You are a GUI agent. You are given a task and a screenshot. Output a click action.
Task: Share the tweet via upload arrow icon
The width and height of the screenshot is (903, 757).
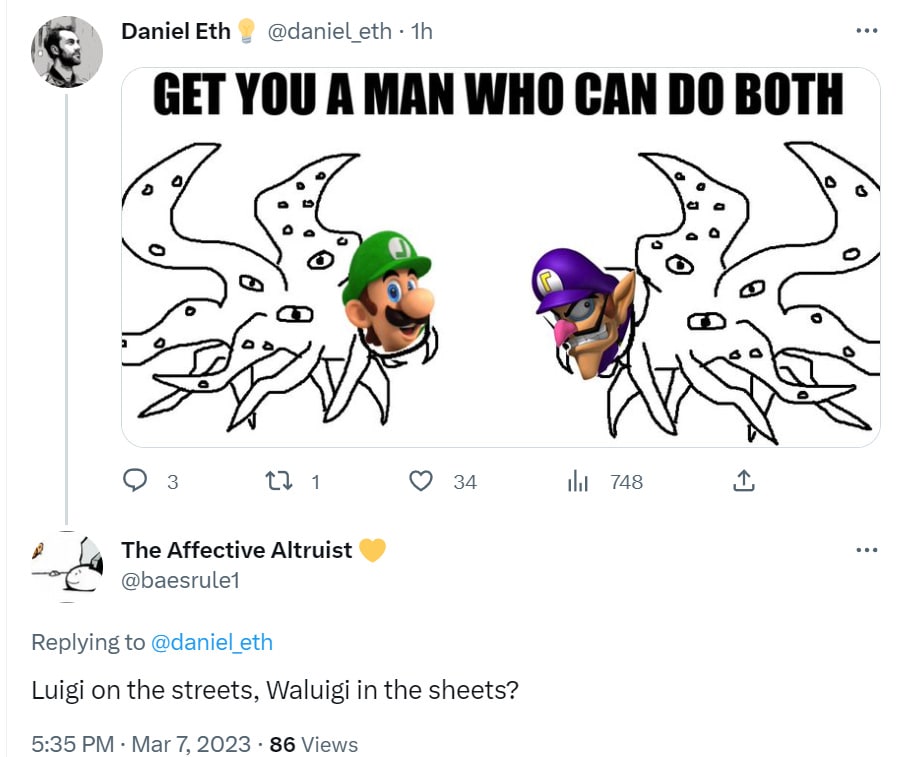point(743,480)
